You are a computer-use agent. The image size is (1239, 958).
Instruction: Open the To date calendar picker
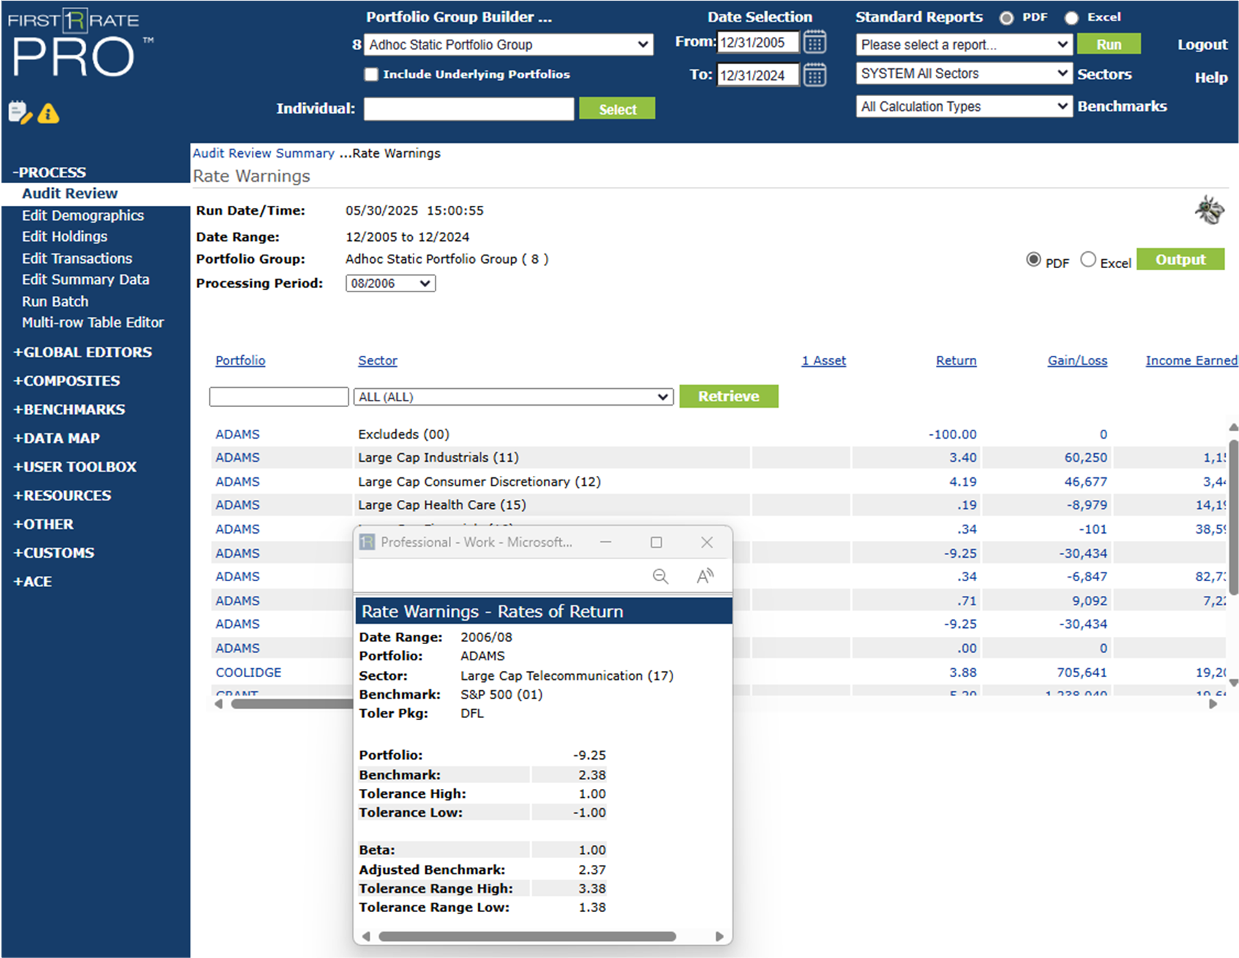click(x=815, y=75)
